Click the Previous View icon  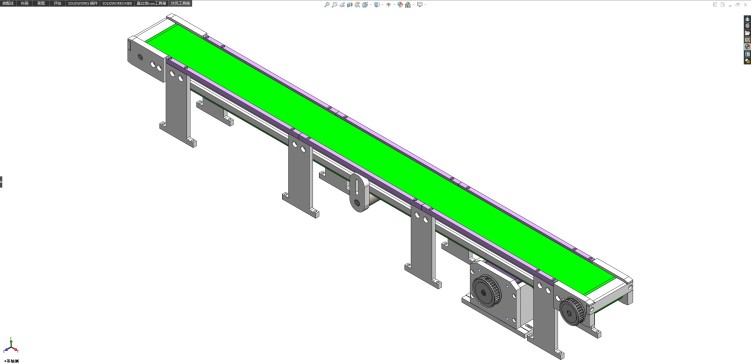[342, 5]
